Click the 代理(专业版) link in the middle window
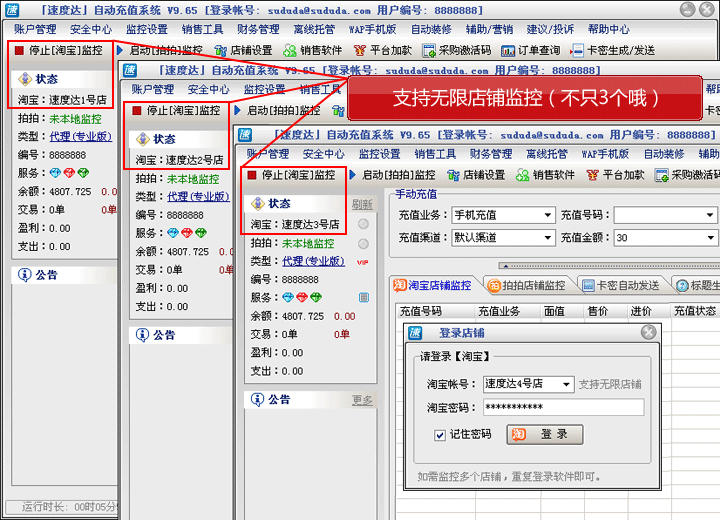 coord(198,197)
